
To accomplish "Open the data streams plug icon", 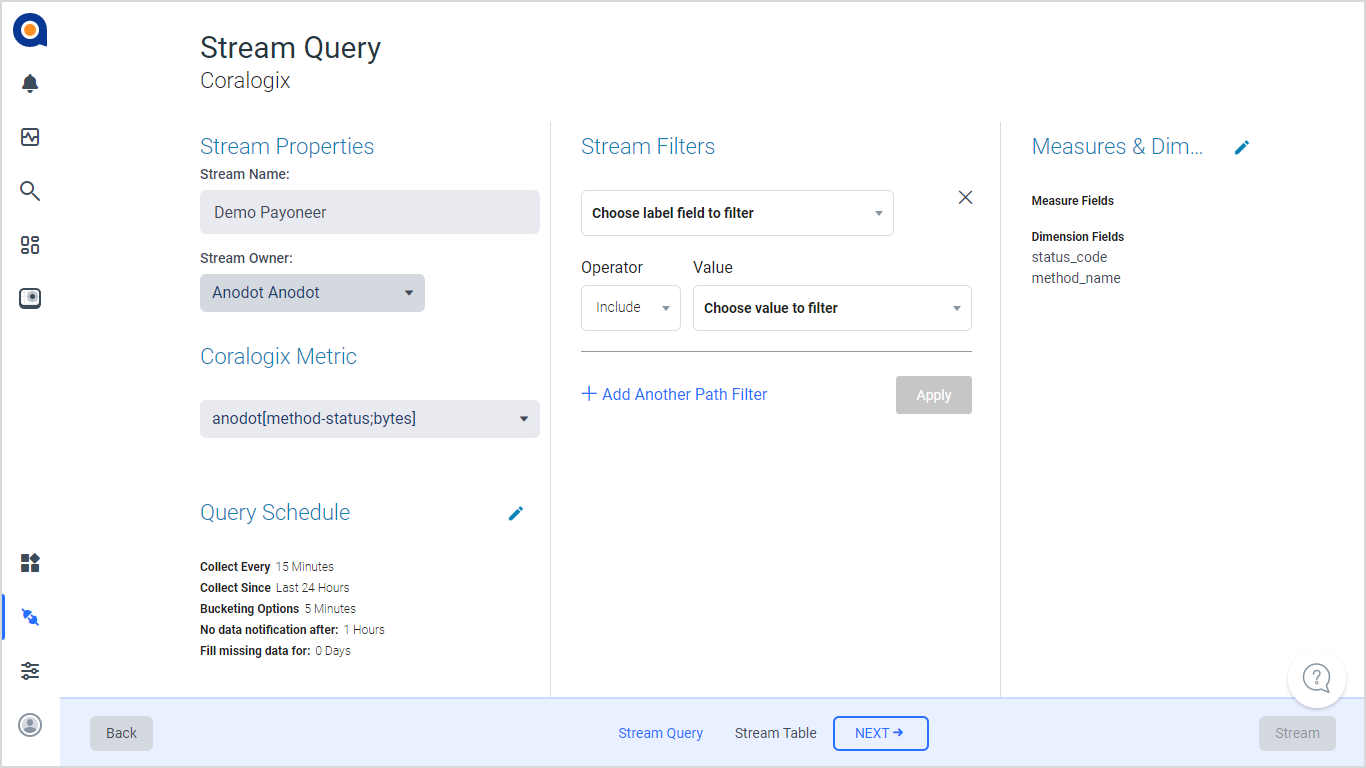I will click(30, 617).
